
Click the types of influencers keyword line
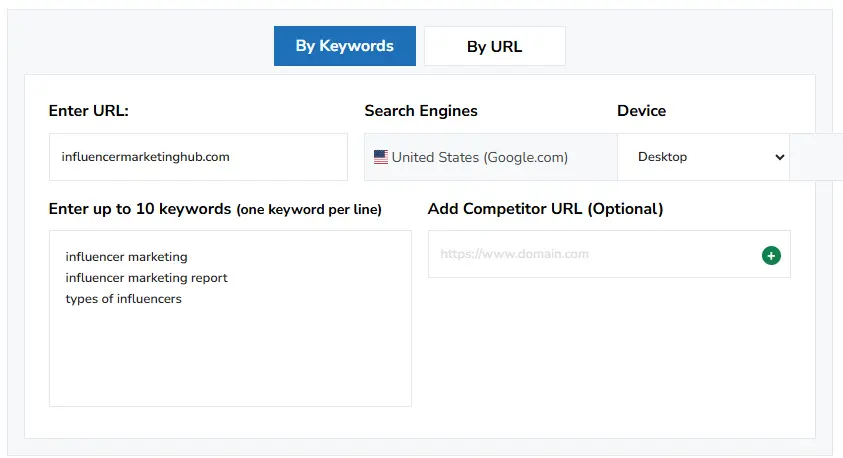[124, 299]
